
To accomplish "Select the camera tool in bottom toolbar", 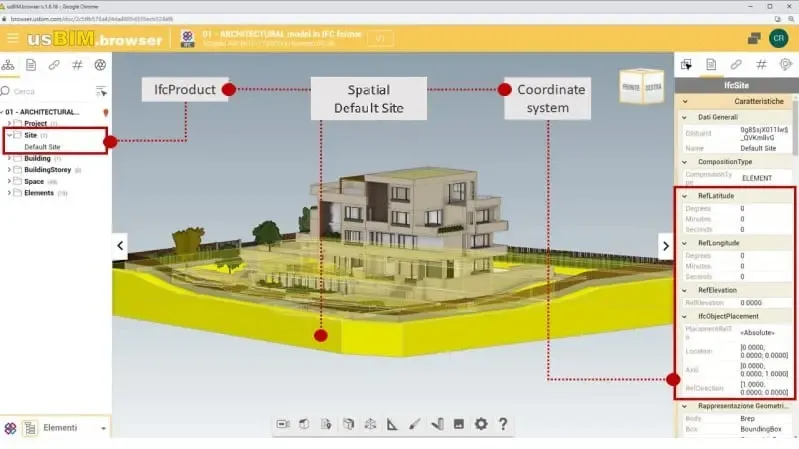I will 283,424.
